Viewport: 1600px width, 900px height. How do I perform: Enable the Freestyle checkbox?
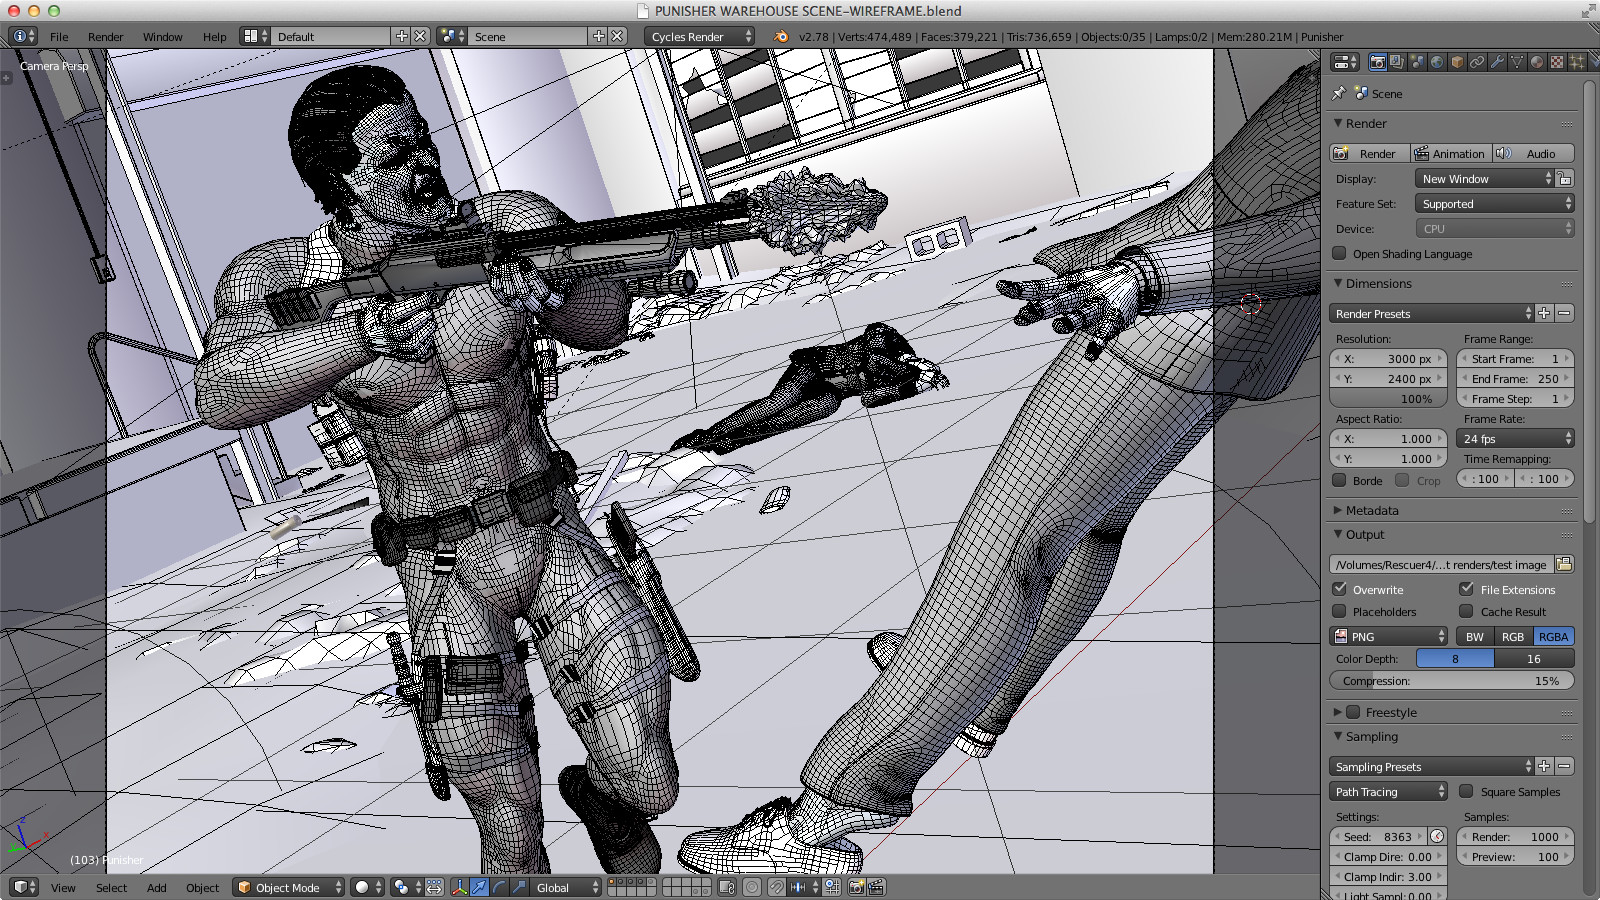(x=1353, y=712)
